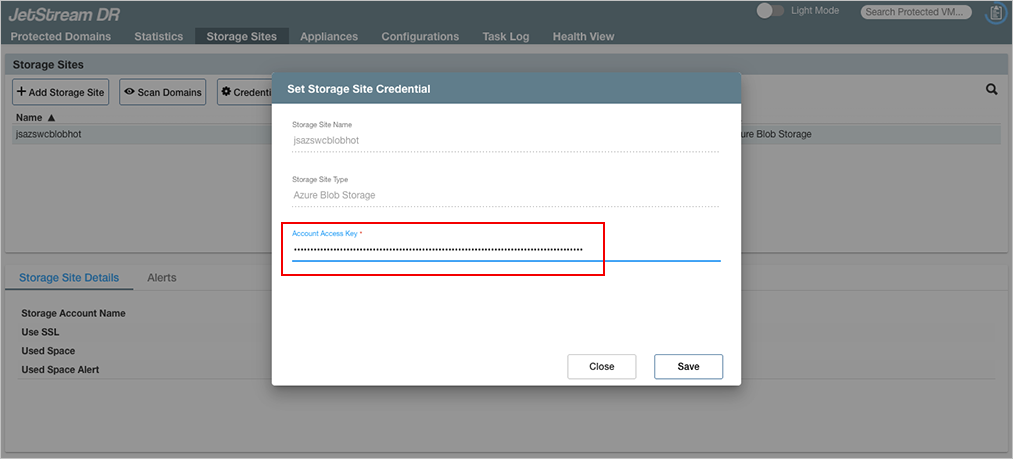Image resolution: width=1013 pixels, height=459 pixels.
Task: Open the Configurations tab
Action: tap(420, 36)
